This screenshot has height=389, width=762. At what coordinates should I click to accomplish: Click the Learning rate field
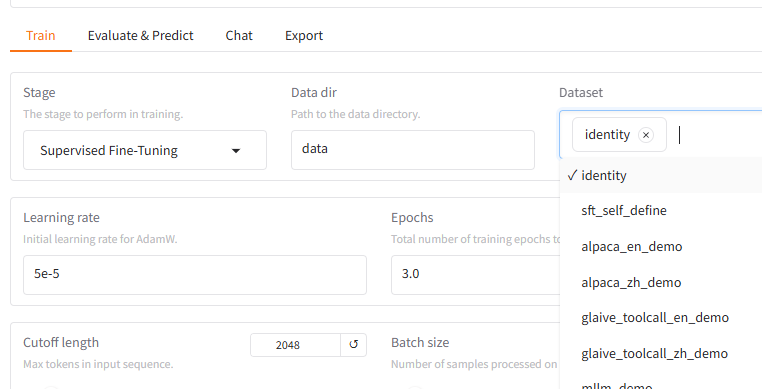pyautogui.click(x=195, y=275)
